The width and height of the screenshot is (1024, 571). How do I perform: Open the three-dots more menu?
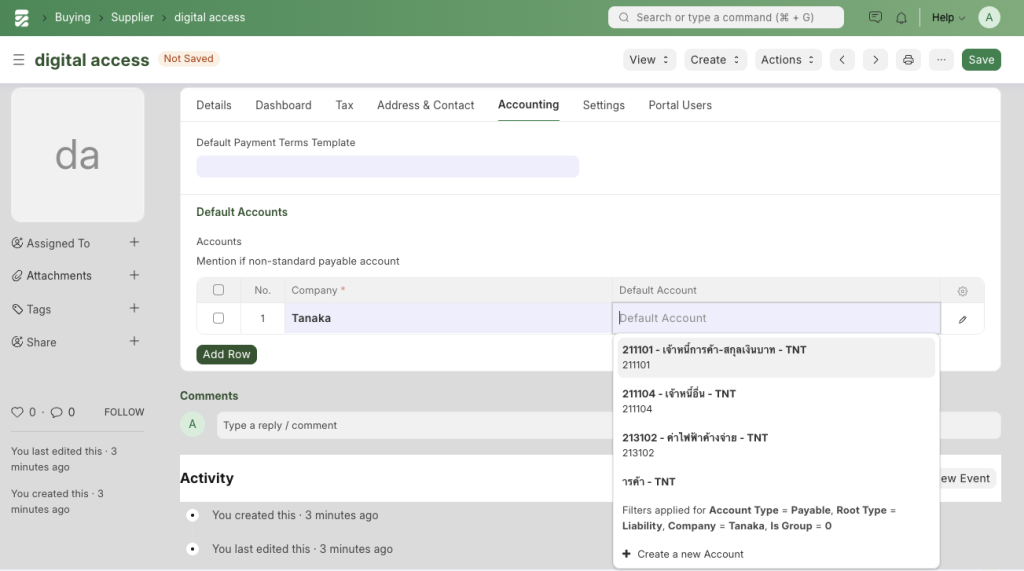941,60
